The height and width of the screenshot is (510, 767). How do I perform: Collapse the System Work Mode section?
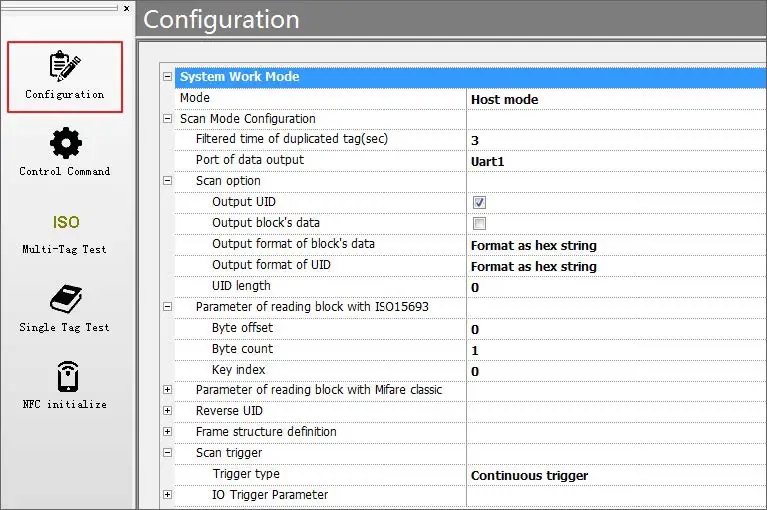tap(167, 77)
